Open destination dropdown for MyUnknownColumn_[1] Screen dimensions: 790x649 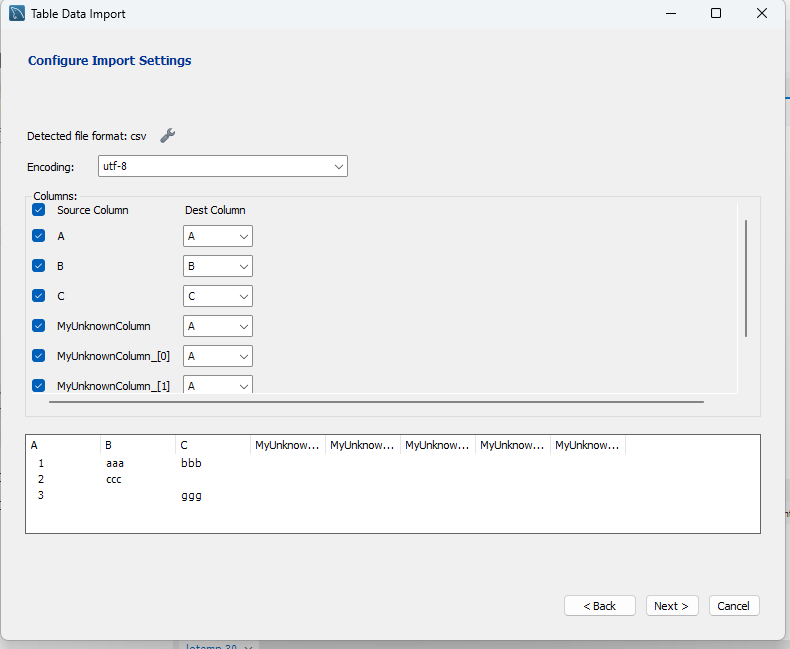(218, 384)
